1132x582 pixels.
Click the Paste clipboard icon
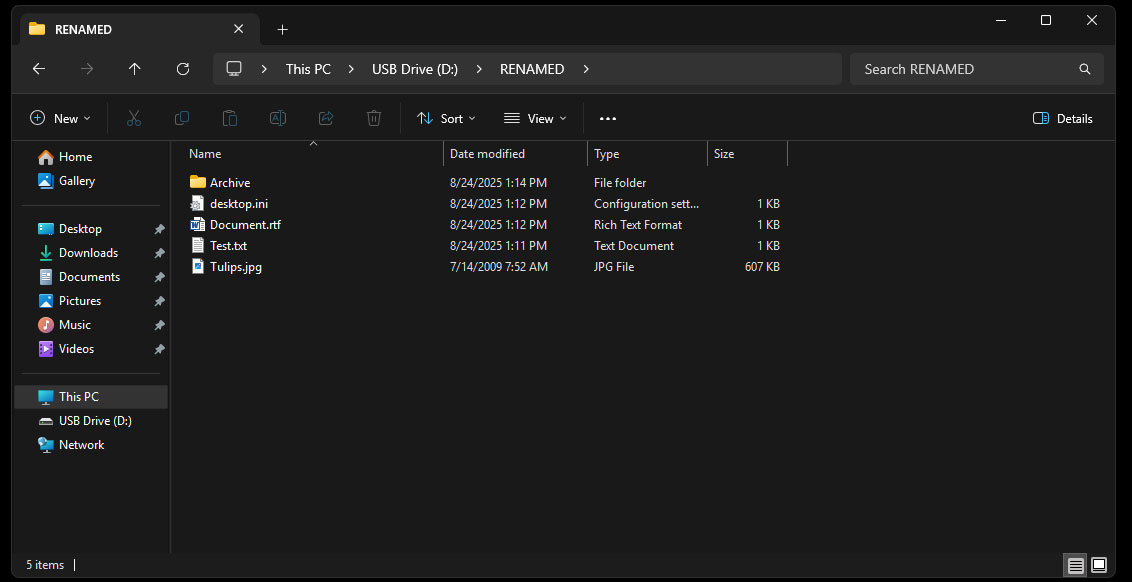pos(230,118)
